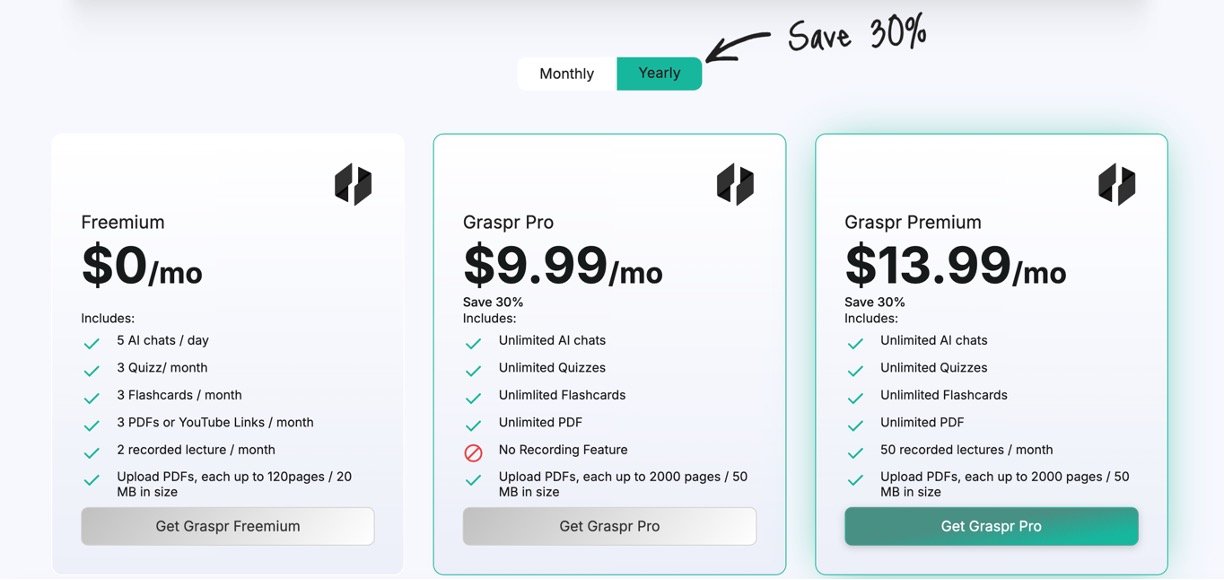Click the Save 30% handwritten note

[x=857, y=34]
